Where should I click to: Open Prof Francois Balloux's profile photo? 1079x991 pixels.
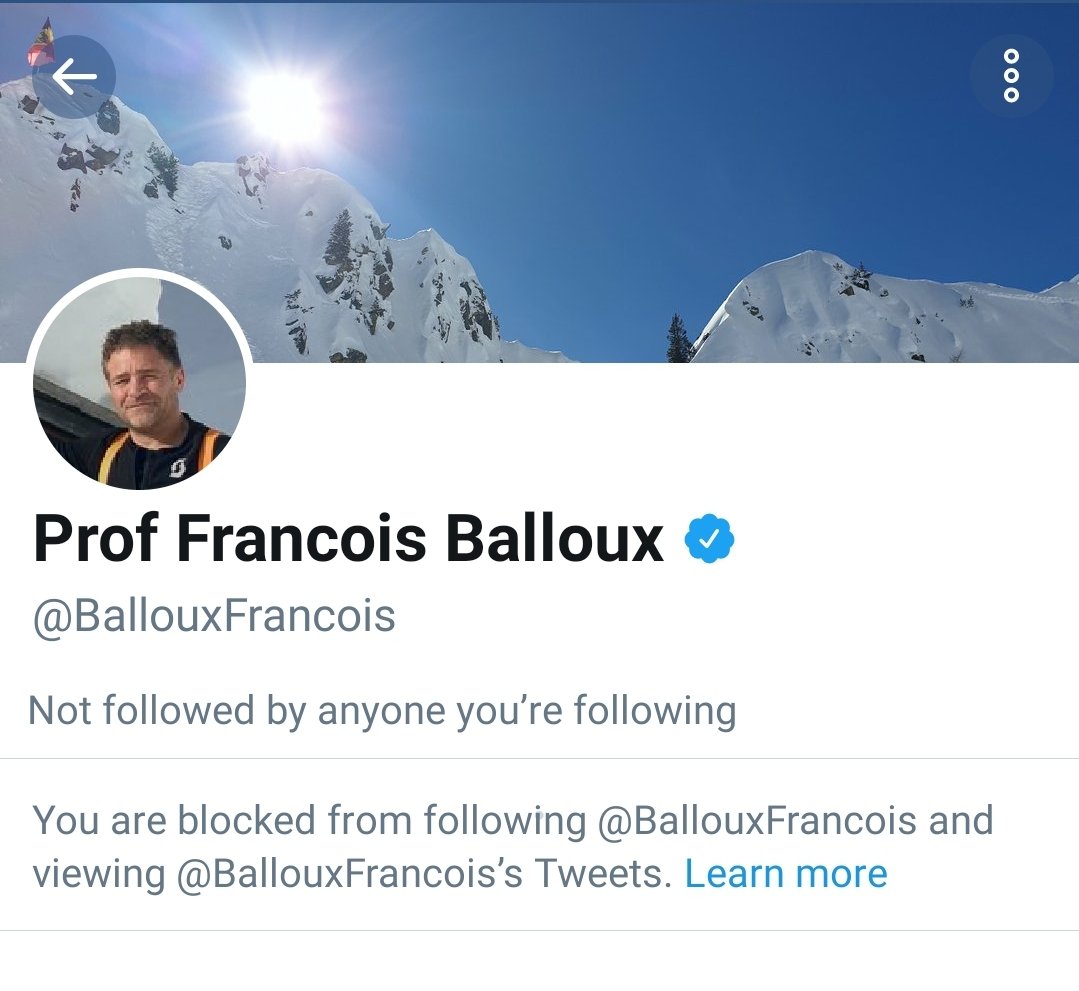(140, 381)
